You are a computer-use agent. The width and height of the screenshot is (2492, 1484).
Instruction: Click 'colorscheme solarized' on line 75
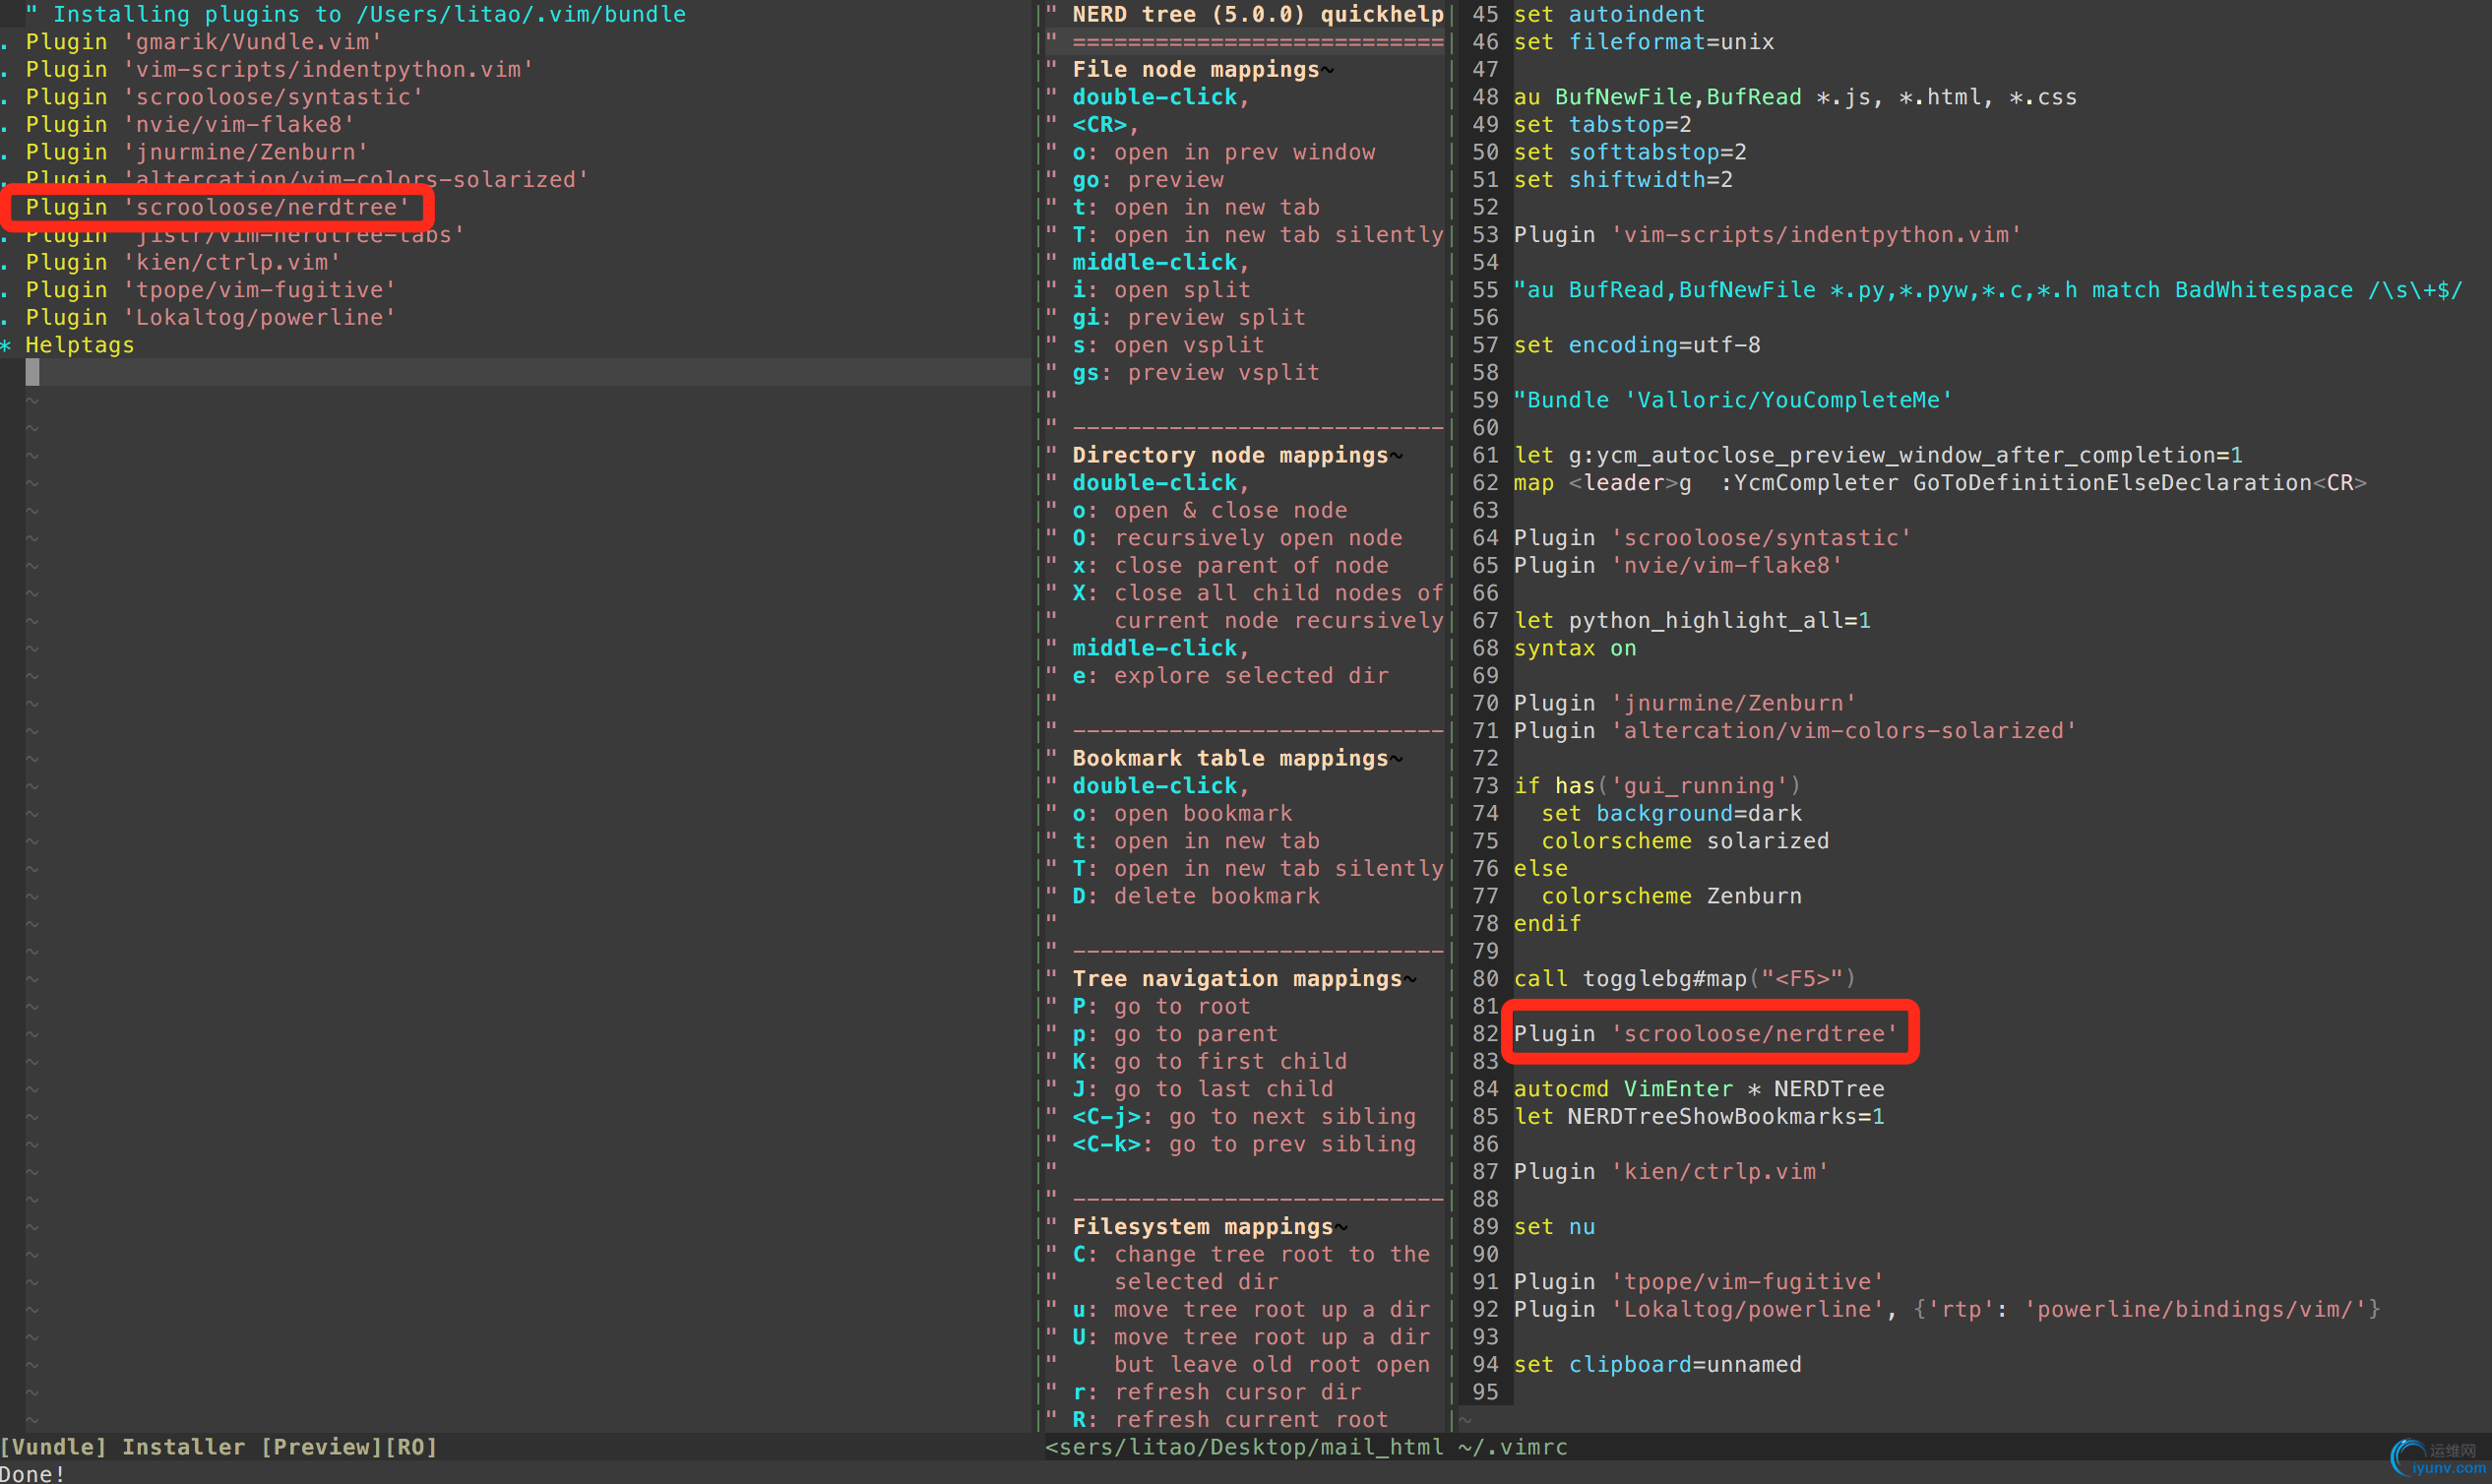point(1685,841)
